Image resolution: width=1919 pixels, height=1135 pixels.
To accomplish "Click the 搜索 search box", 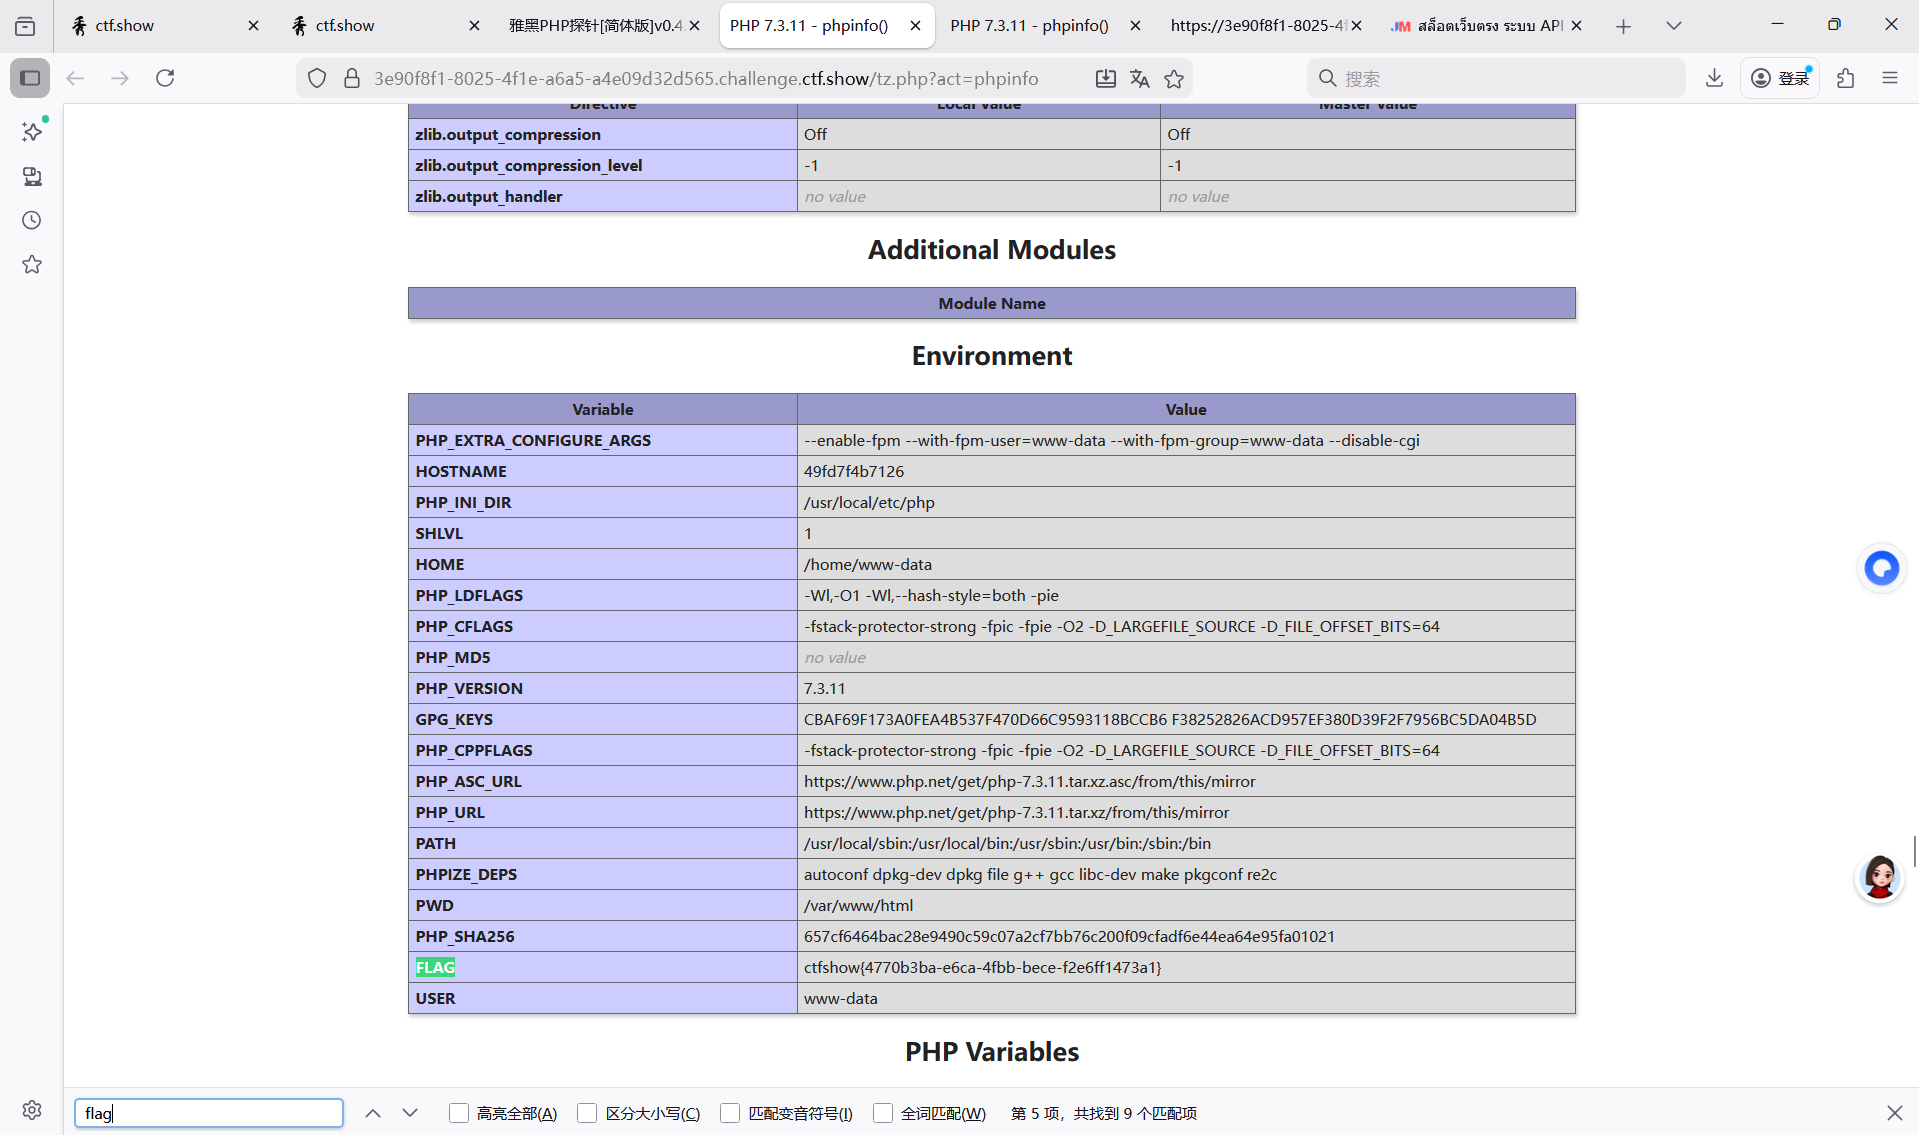I will point(1495,78).
